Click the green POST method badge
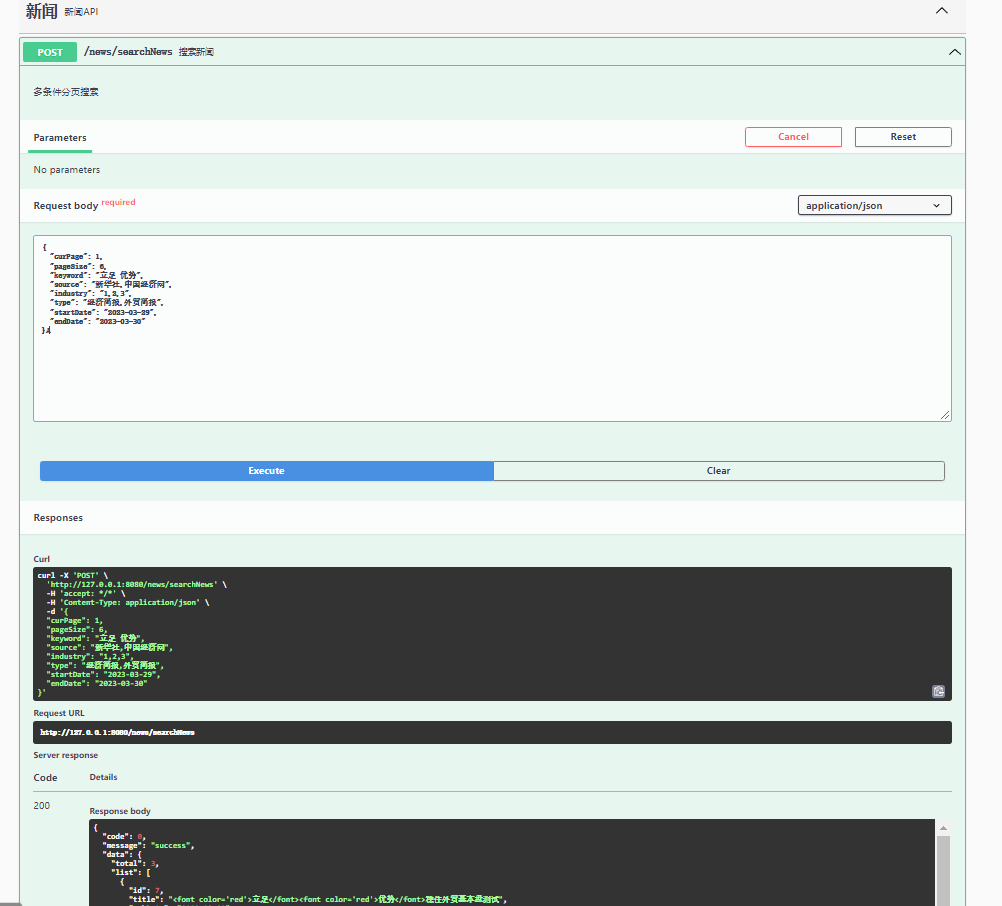The width and height of the screenshot is (1002, 906). point(50,52)
